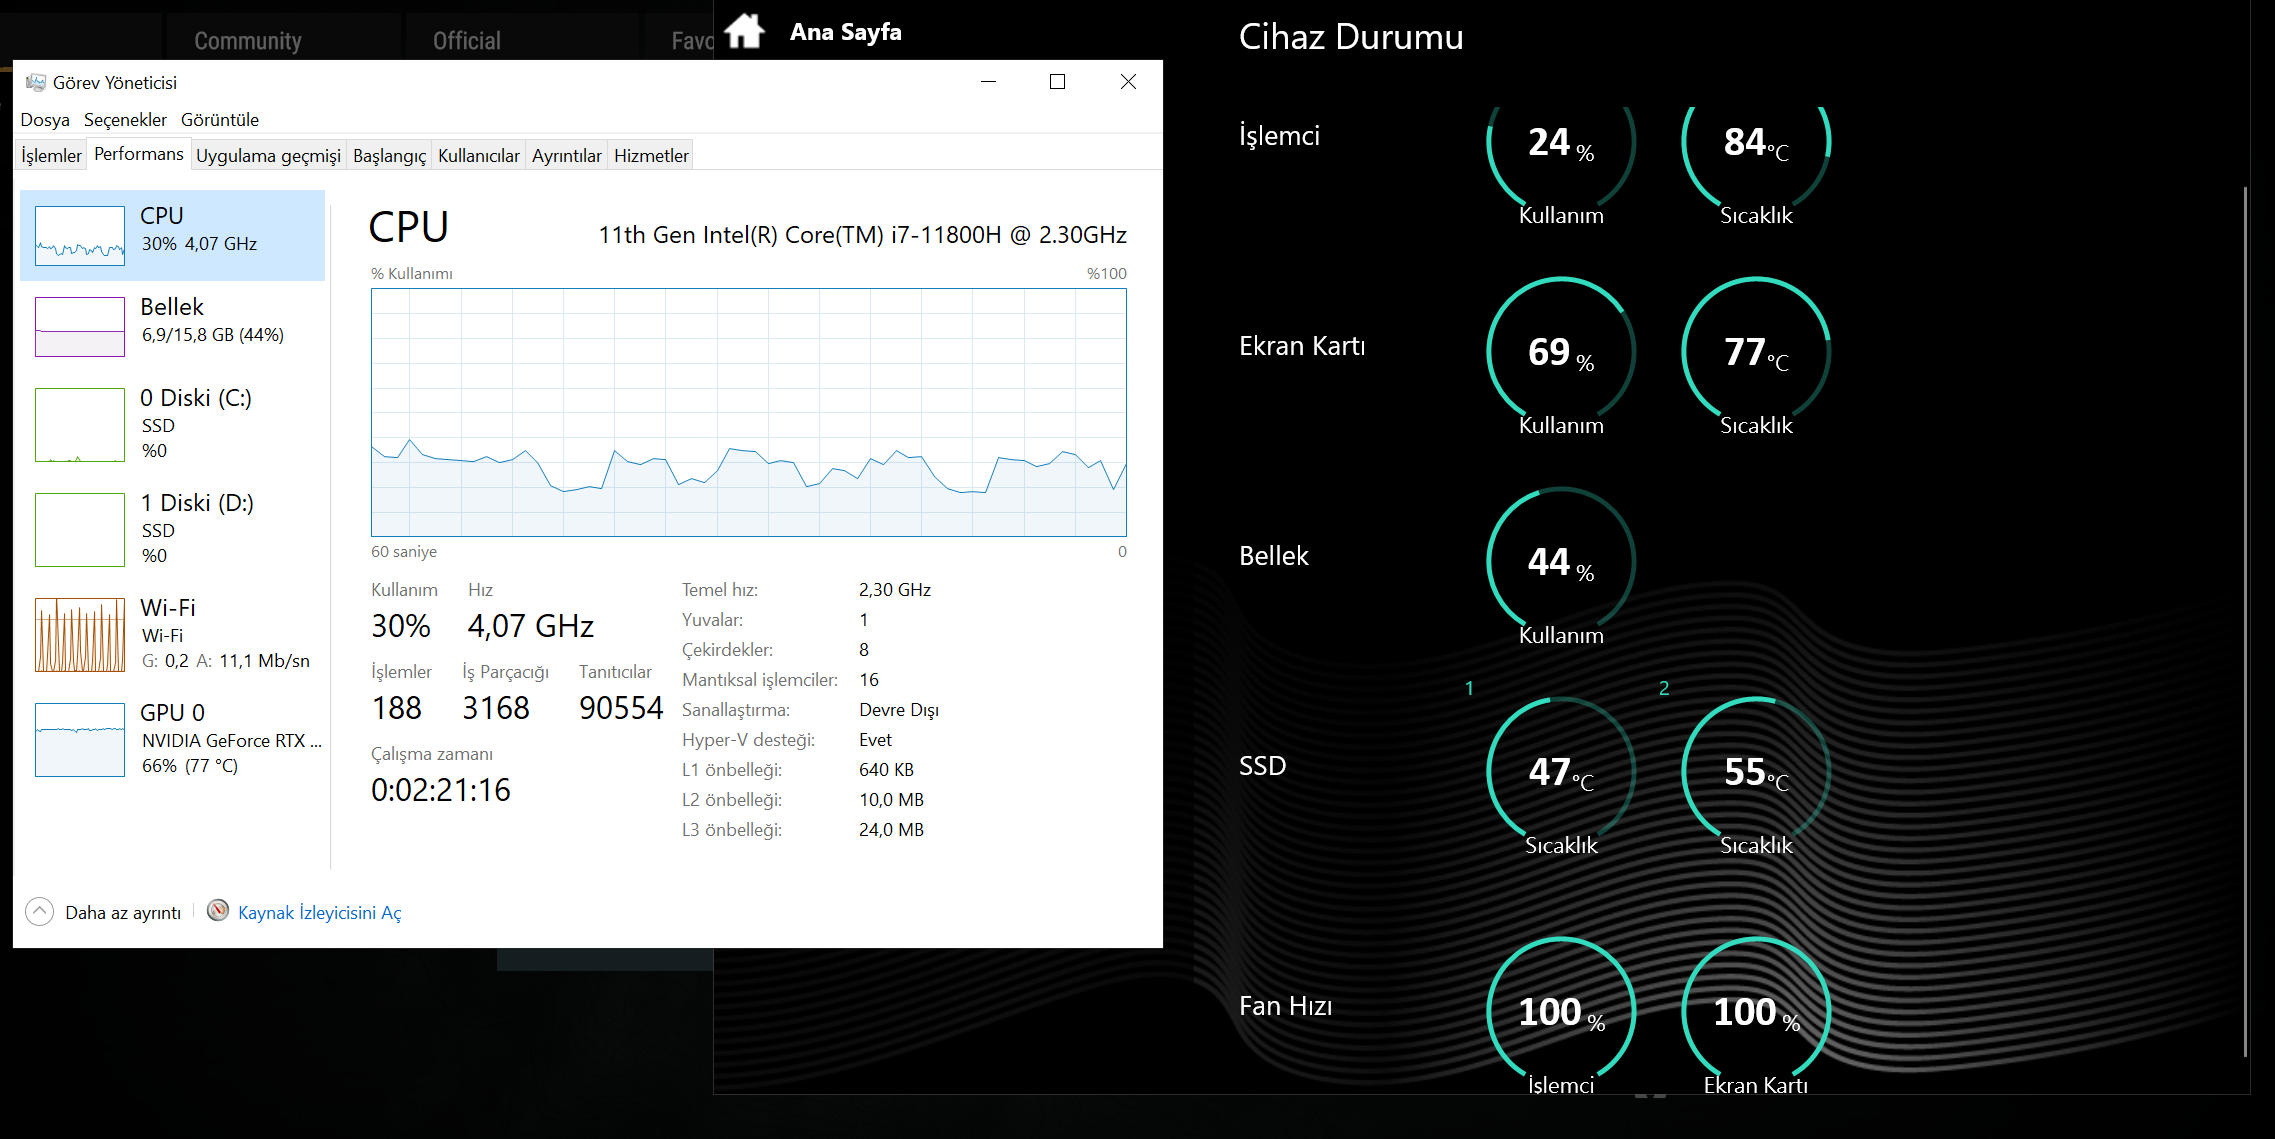
Task: Click the Cihaz Durumu heading
Action: pos(1351,37)
